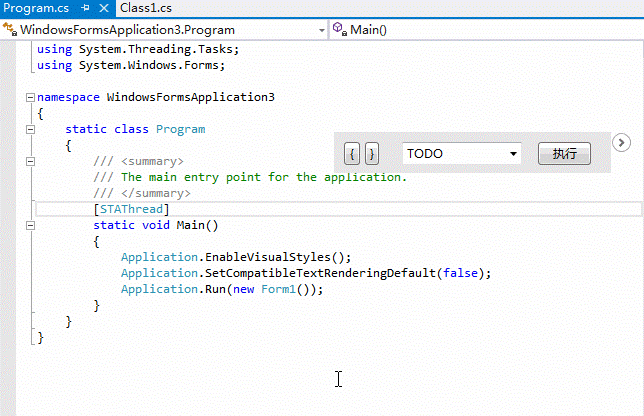Screen dimensions: 644x416
Task: Open the WindowsFormsApplication3.Program class dropdown
Action: (x=322, y=30)
